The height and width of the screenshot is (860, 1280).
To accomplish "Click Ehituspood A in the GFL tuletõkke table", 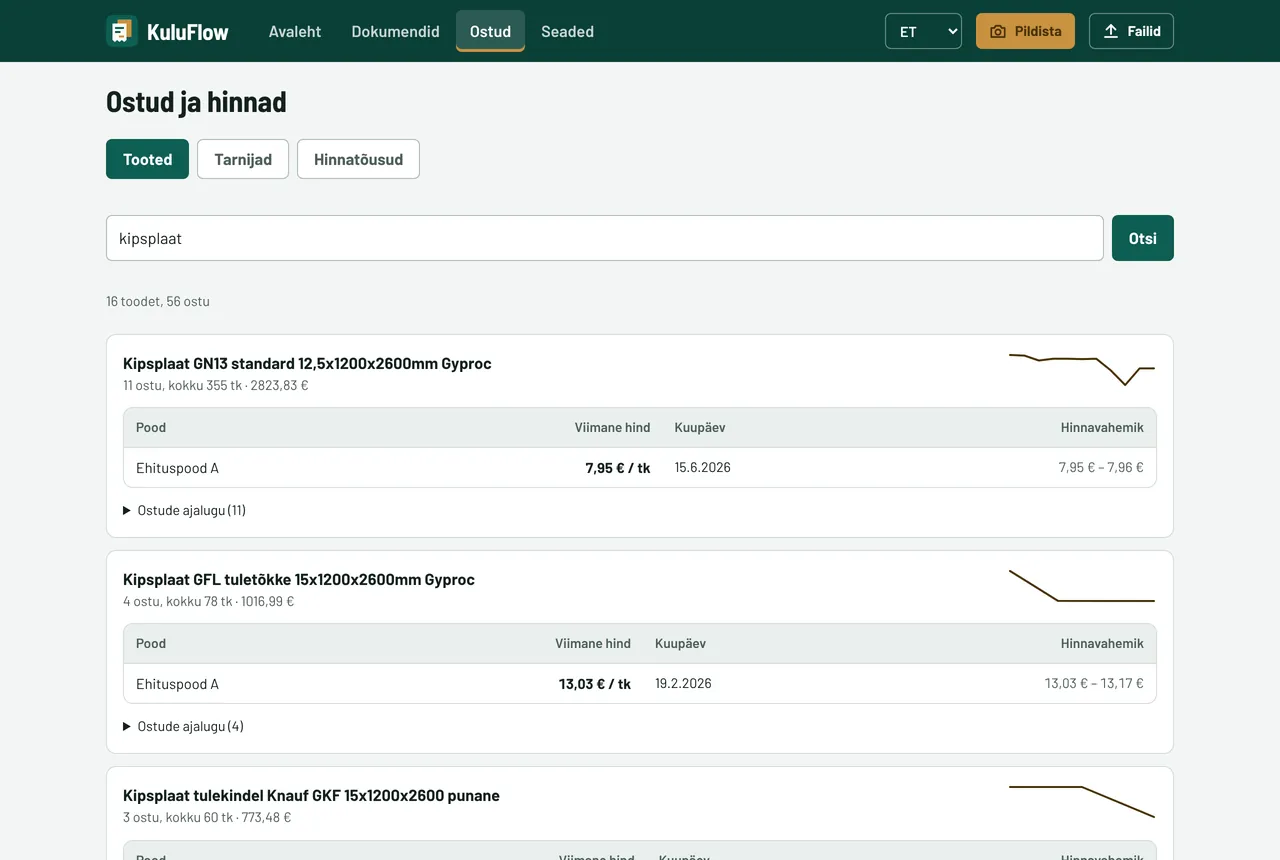I will click(177, 684).
